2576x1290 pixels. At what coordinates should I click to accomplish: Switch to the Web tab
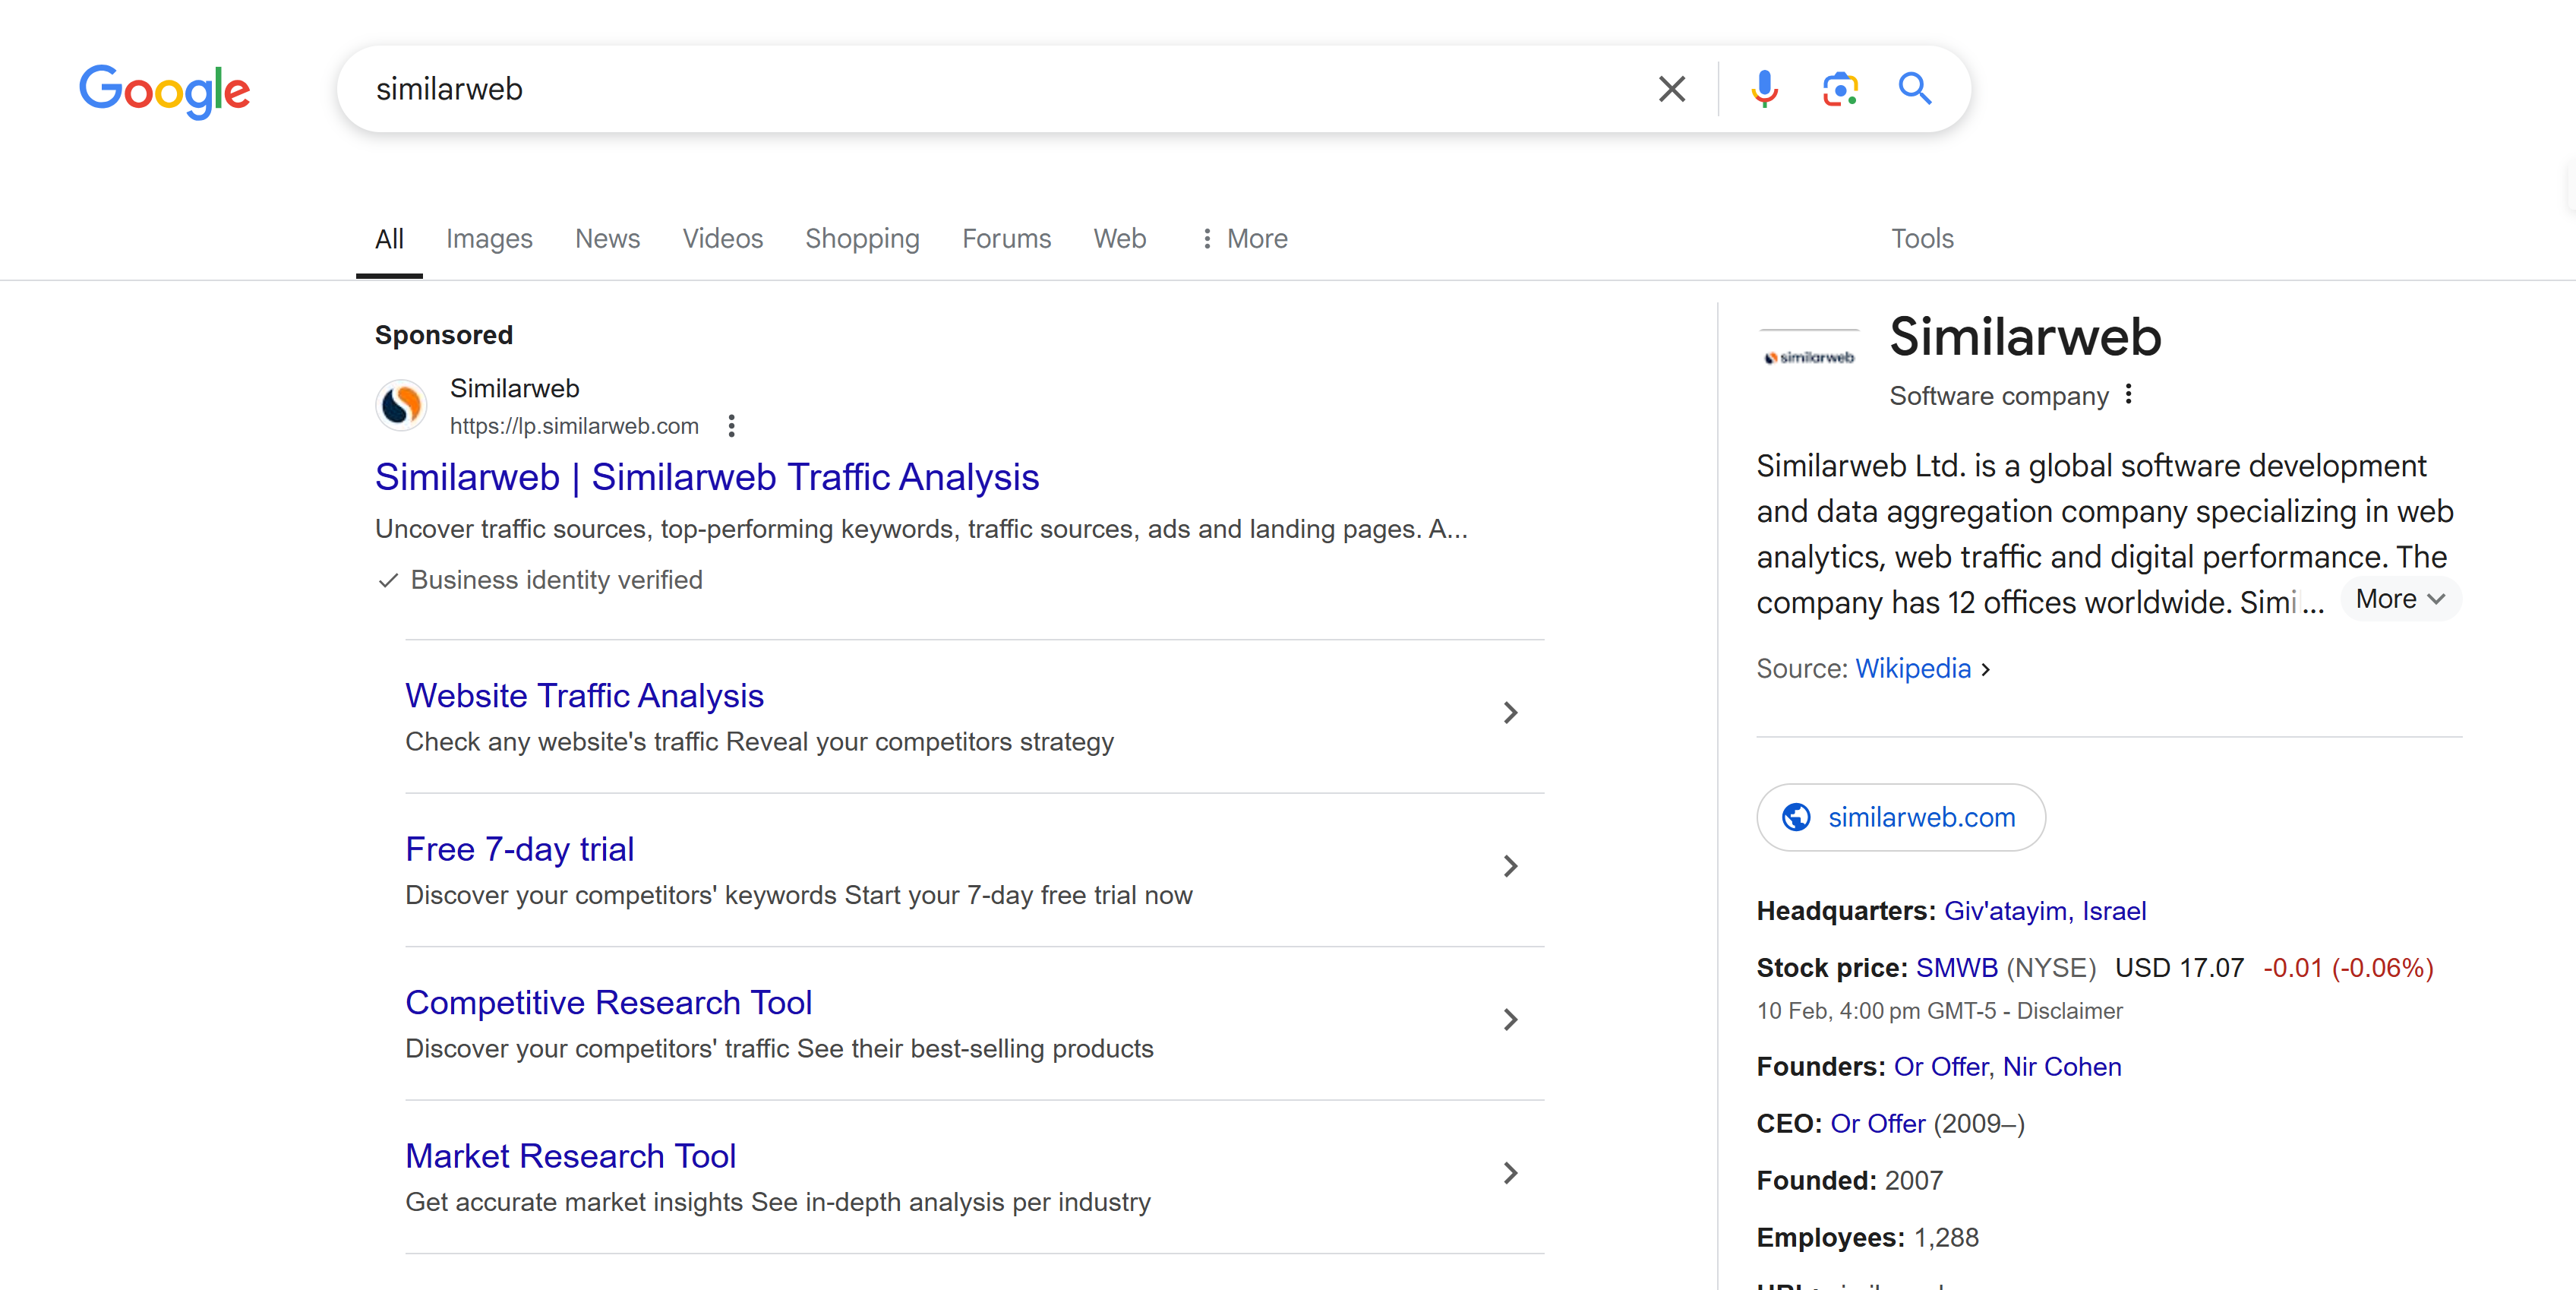pyautogui.click(x=1119, y=239)
